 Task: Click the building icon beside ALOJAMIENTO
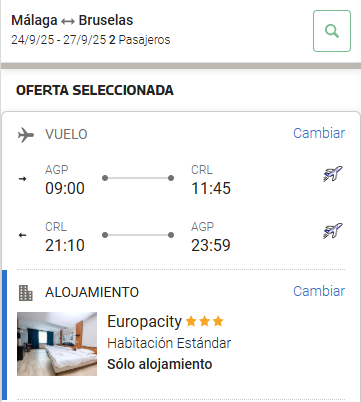click(x=26, y=293)
